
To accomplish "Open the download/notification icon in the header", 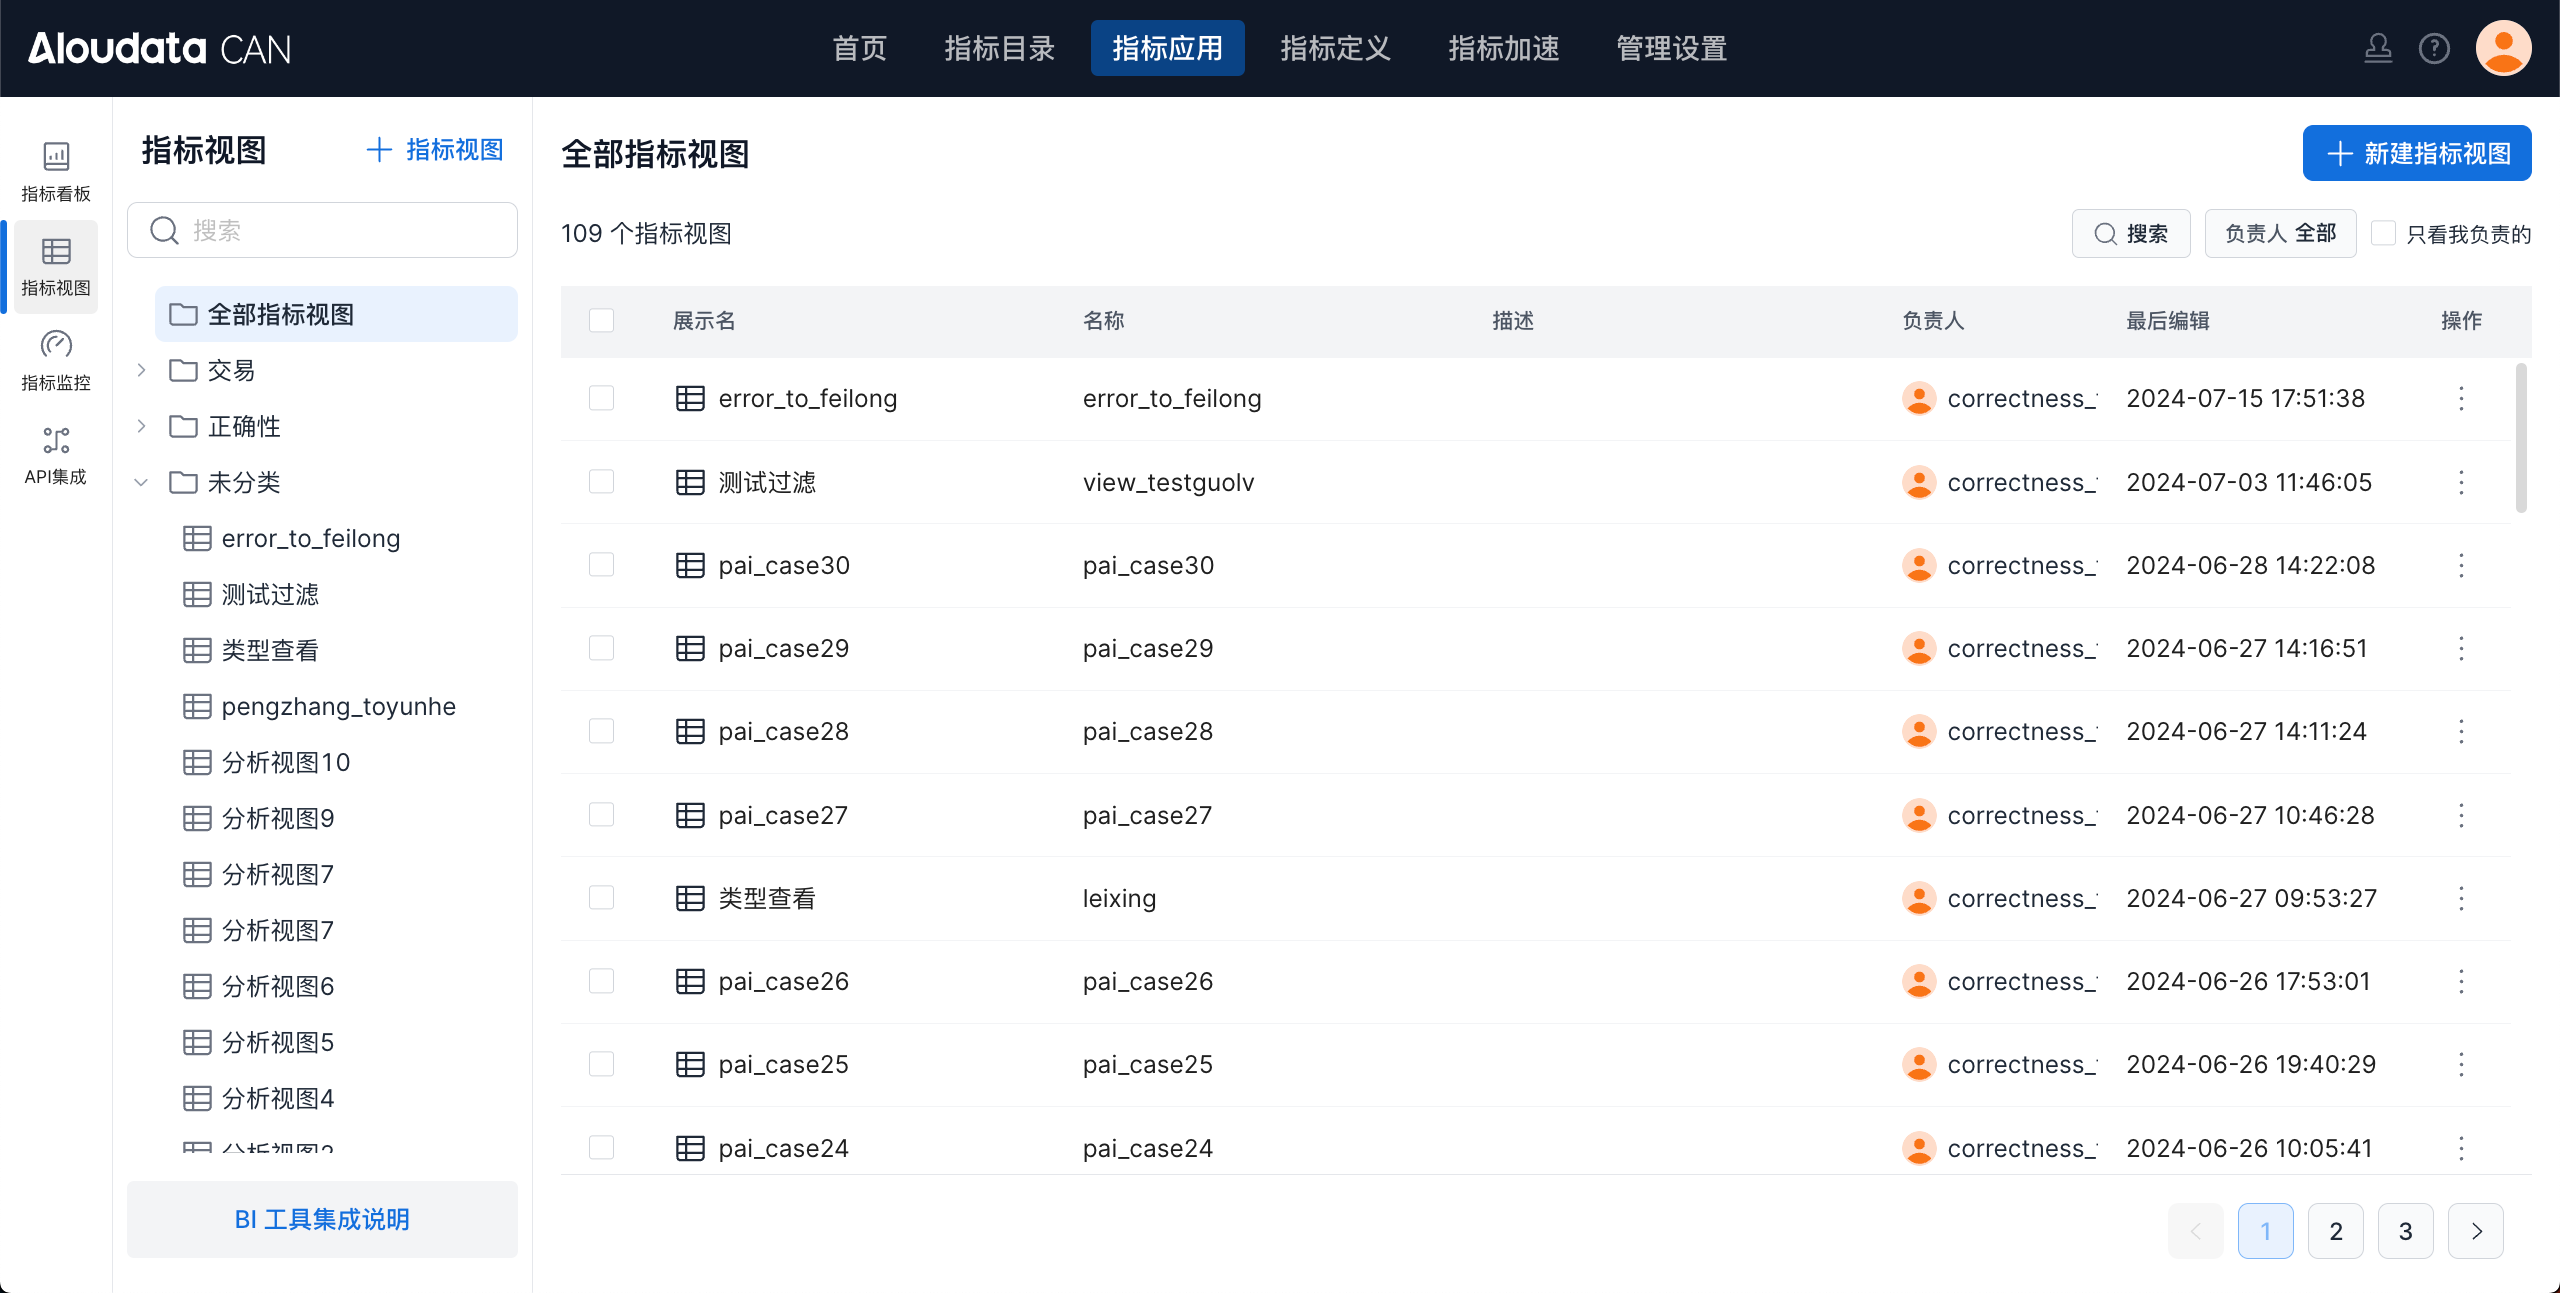I will point(2378,48).
